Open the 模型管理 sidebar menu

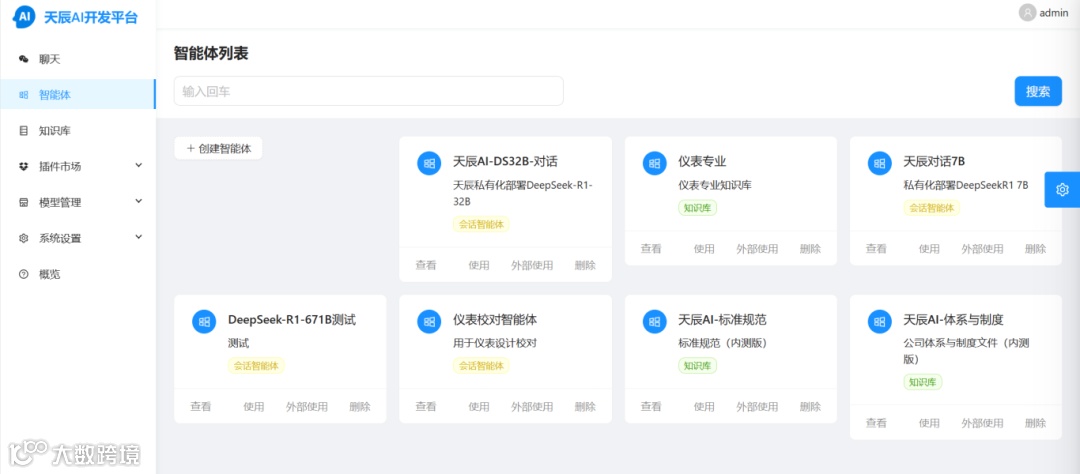click(x=78, y=203)
